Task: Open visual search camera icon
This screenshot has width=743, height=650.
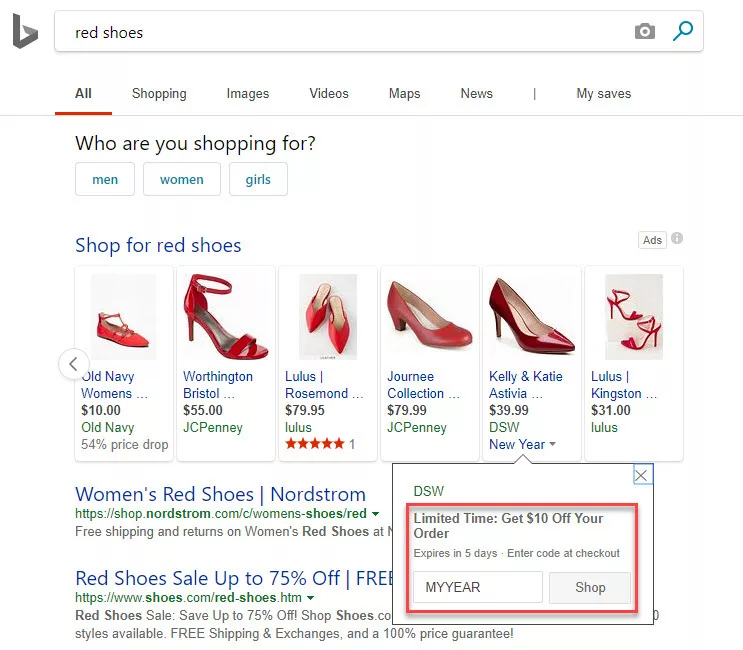Action: click(644, 31)
